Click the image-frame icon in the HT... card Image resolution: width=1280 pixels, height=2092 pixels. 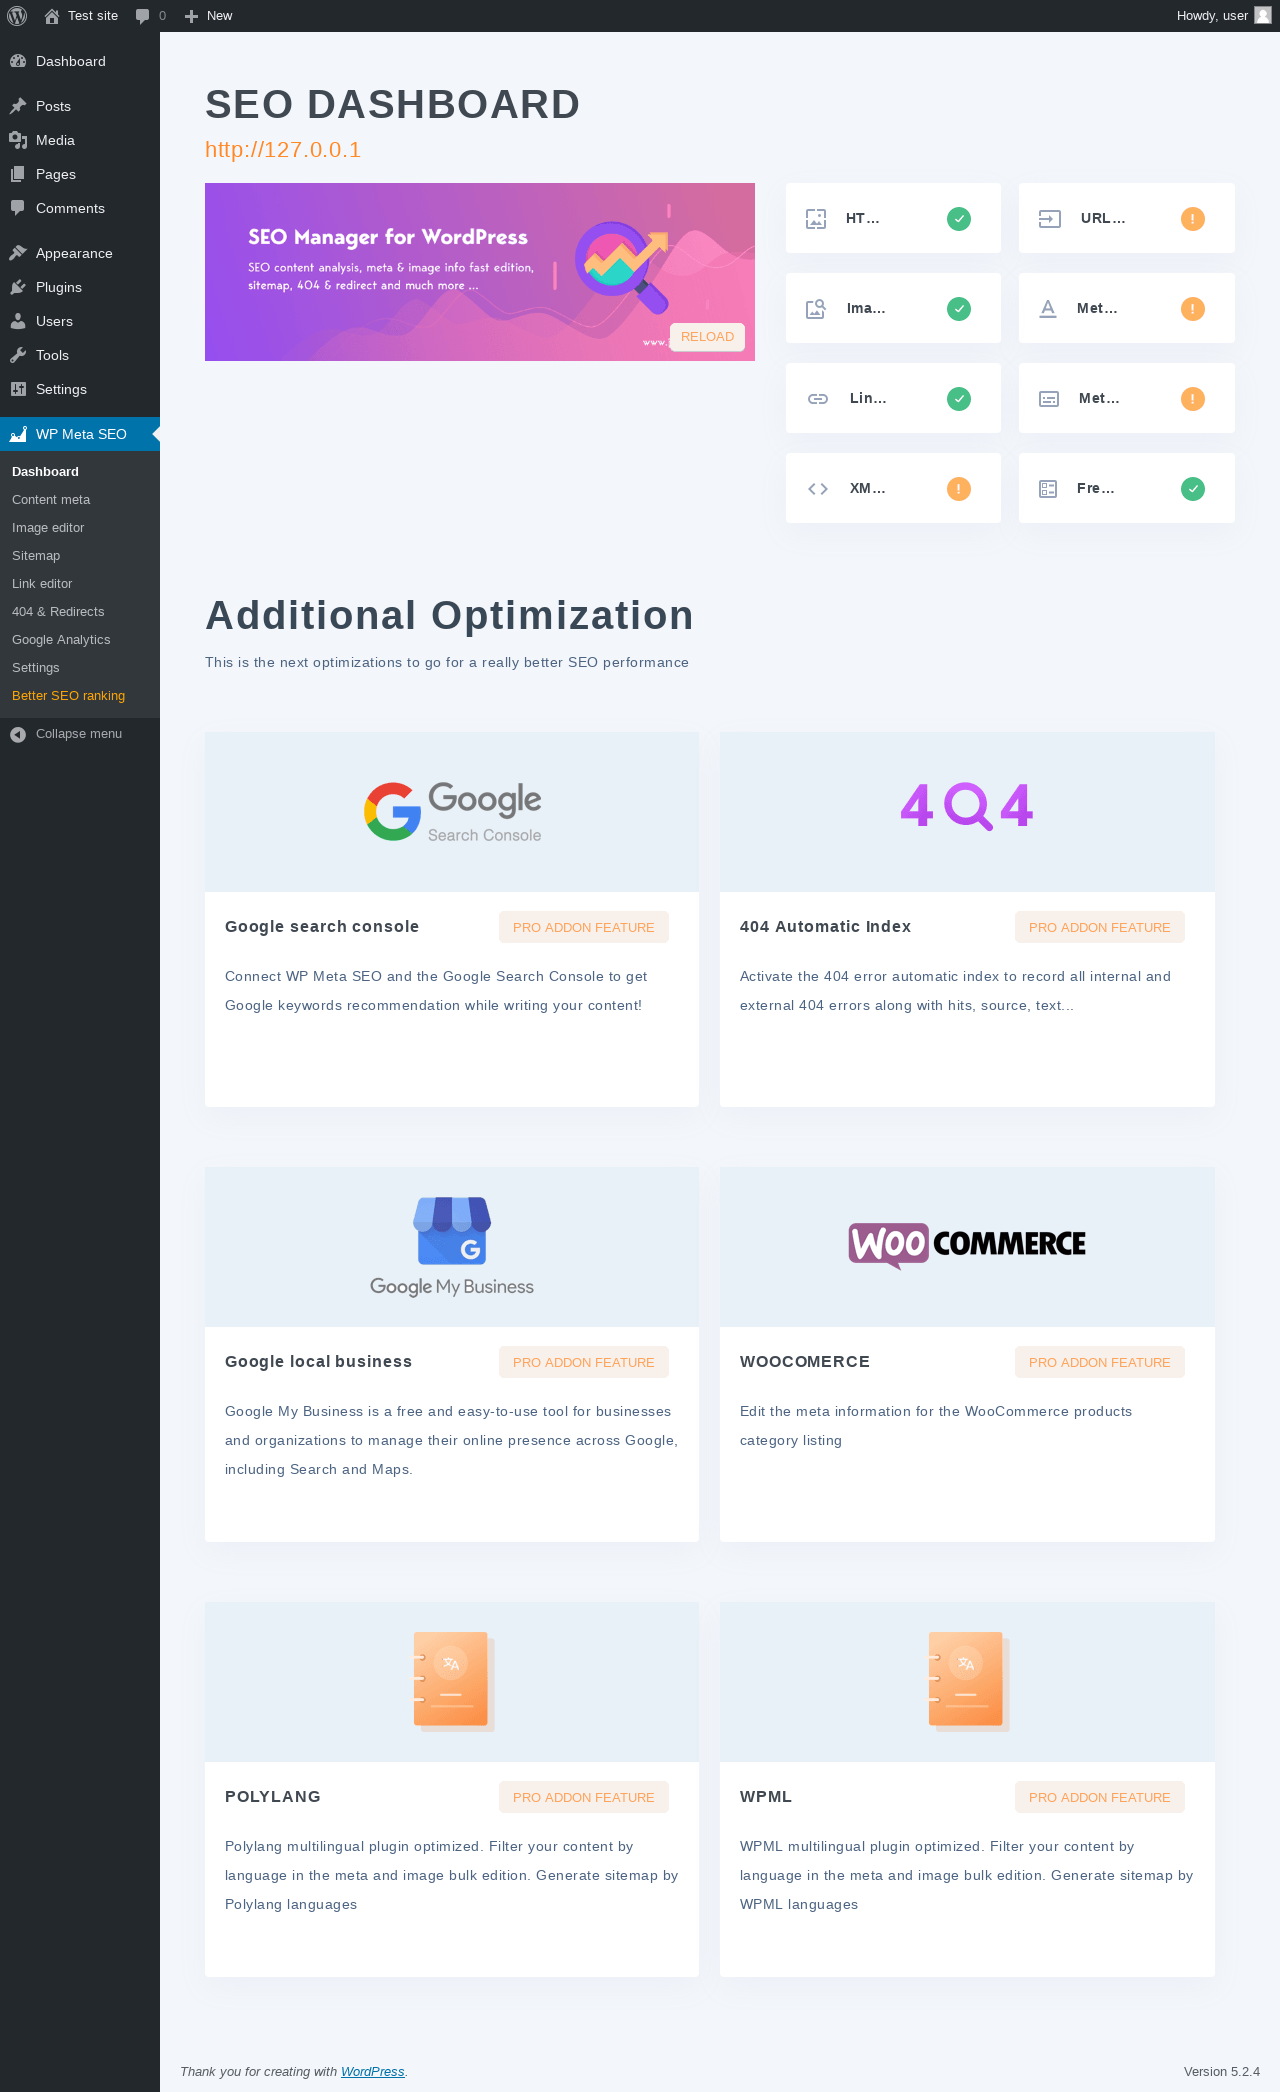click(816, 219)
